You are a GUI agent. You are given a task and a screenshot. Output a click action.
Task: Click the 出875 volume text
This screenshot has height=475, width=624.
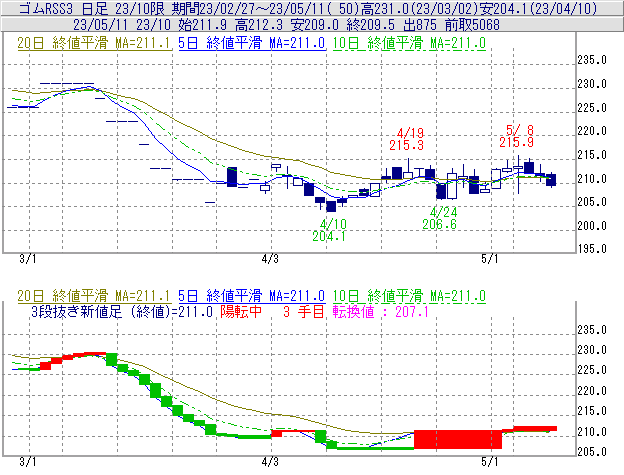pyautogui.click(x=419, y=25)
